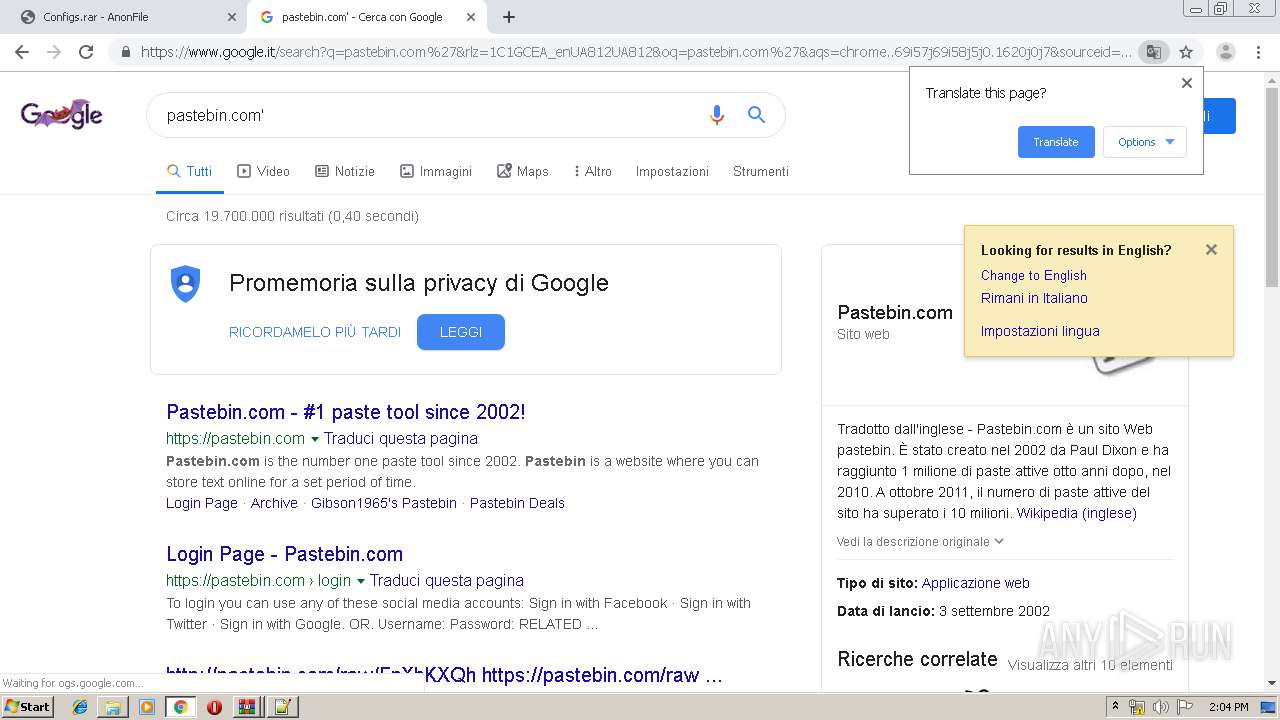Click the Chrome address bar URL
The width and height of the screenshot is (1280, 720).
pos(636,52)
